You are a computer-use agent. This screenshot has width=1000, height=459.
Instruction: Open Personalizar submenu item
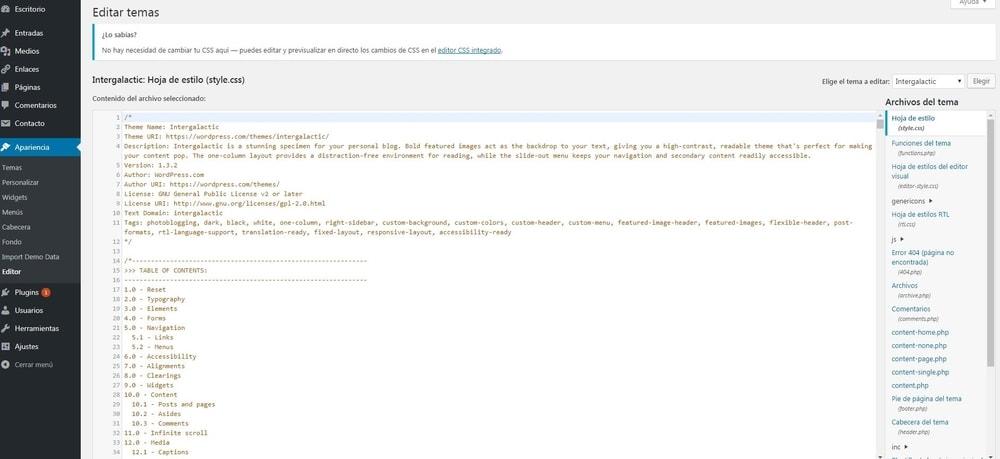[x=20, y=182]
